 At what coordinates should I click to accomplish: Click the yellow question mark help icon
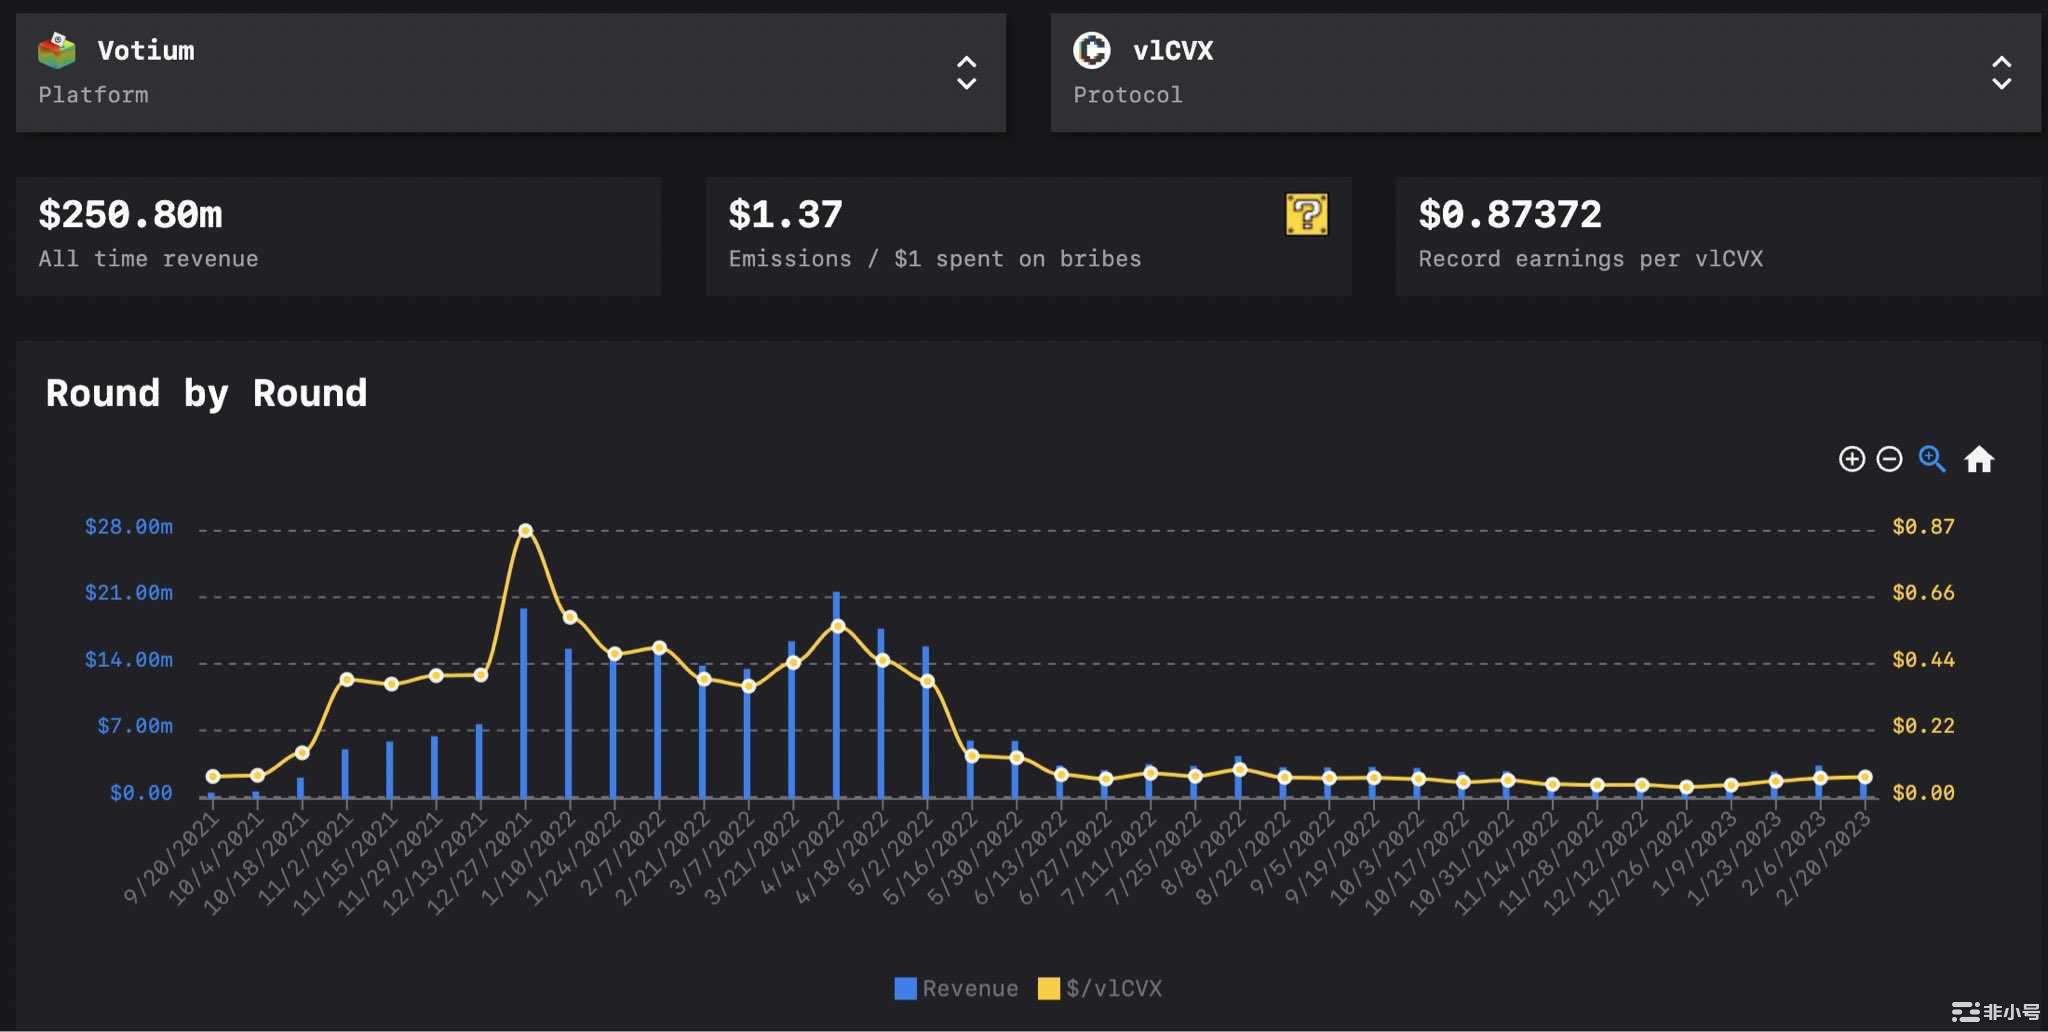click(x=1306, y=214)
